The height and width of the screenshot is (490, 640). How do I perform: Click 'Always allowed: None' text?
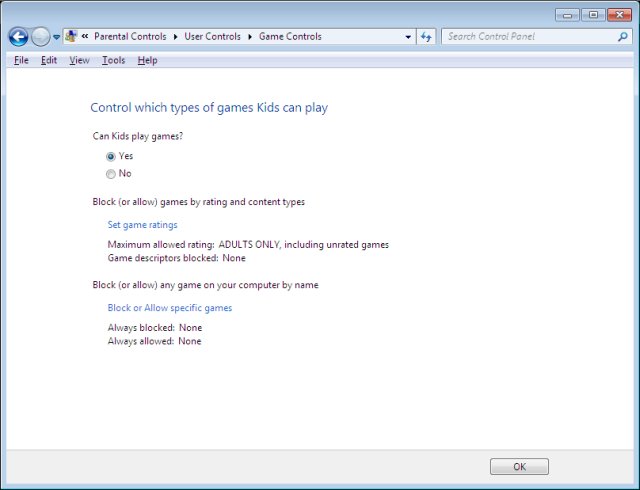(x=154, y=341)
